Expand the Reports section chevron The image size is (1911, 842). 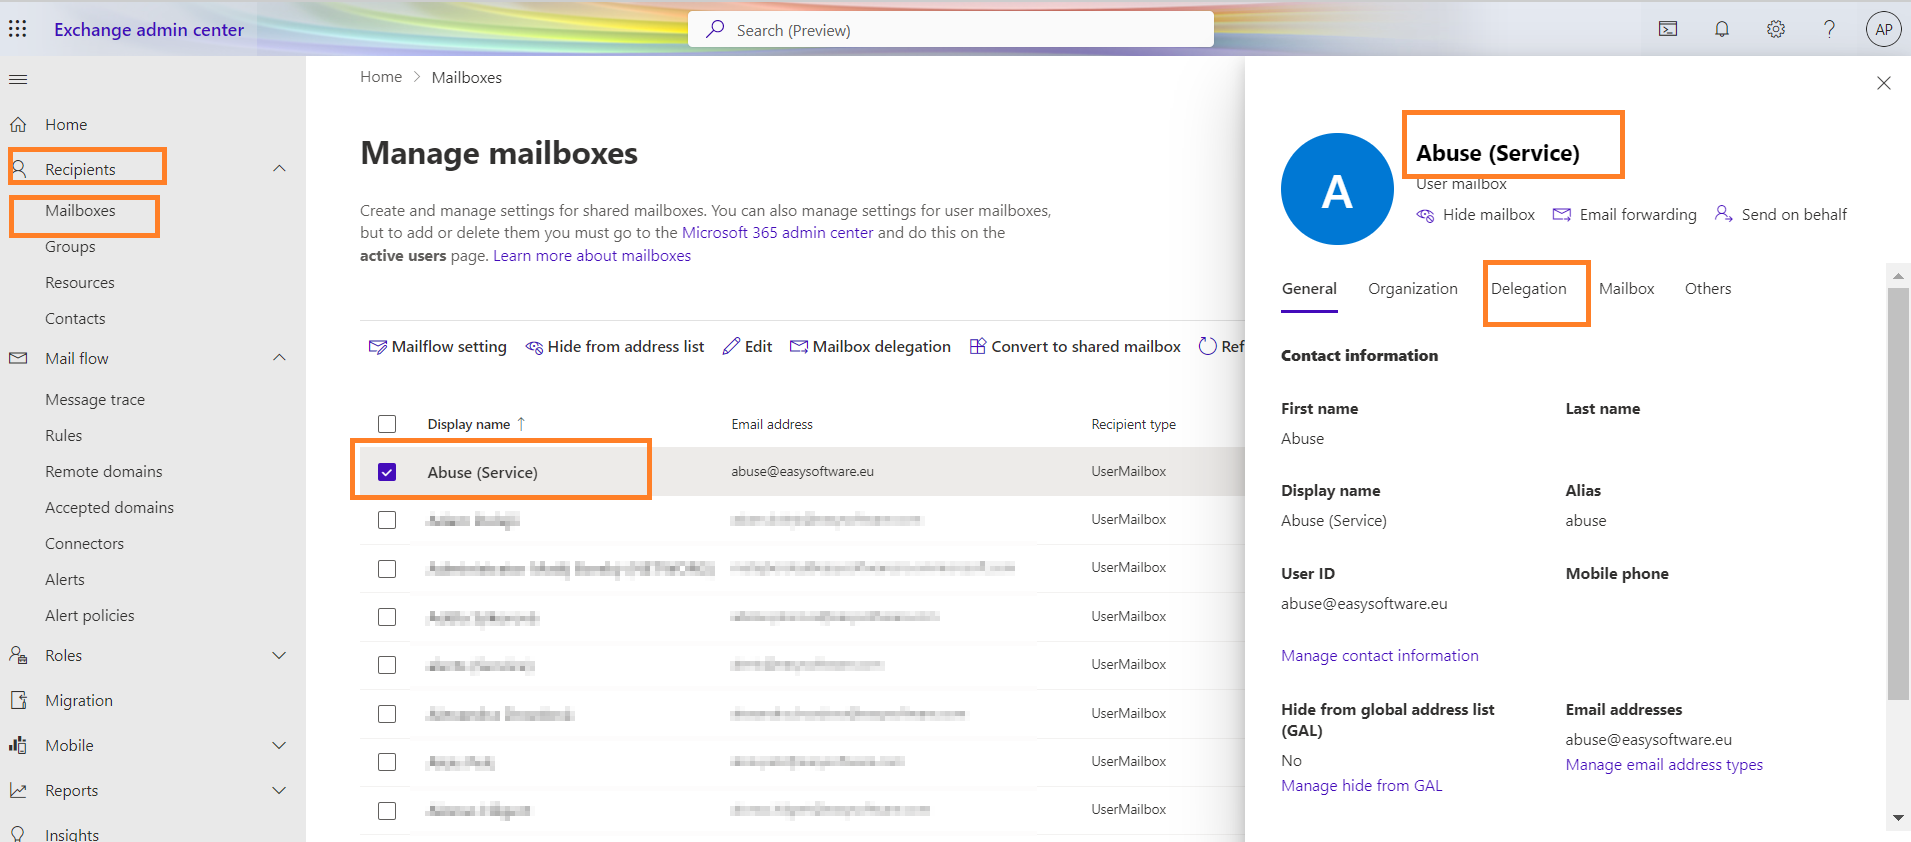pyautogui.click(x=280, y=790)
